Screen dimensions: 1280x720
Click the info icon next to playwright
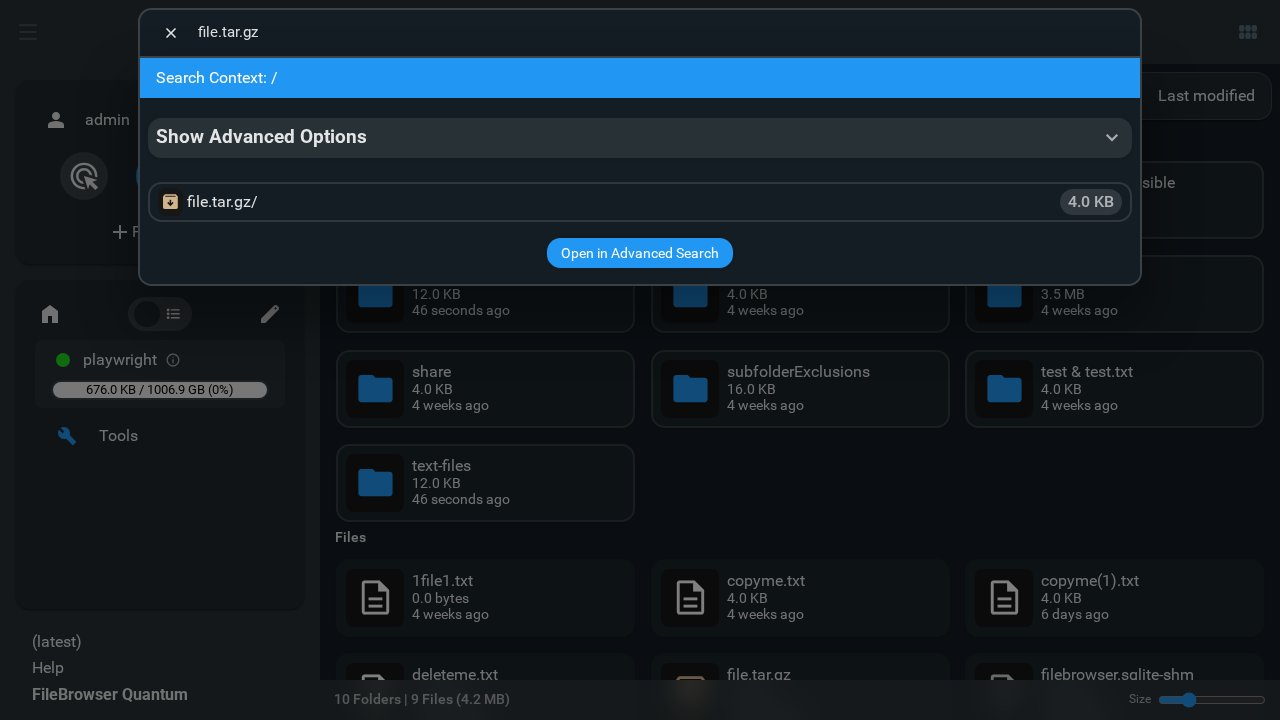click(173, 360)
